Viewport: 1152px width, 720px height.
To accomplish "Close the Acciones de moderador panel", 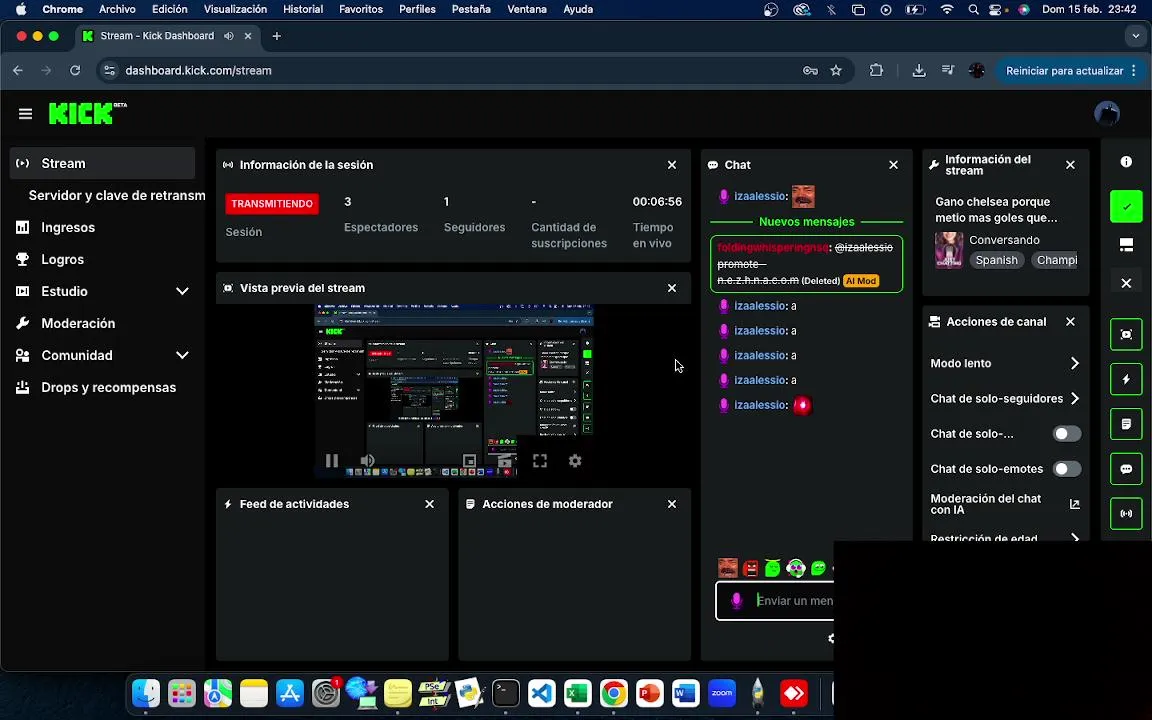I will tap(672, 504).
